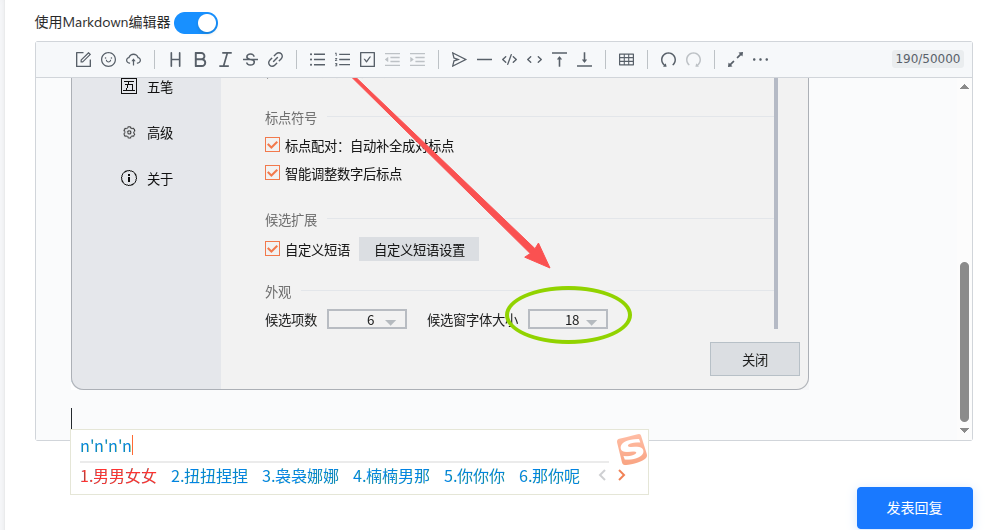Click the upward arrow with top bar icon
This screenshot has height=530, width=993.
pyautogui.click(x=559, y=60)
